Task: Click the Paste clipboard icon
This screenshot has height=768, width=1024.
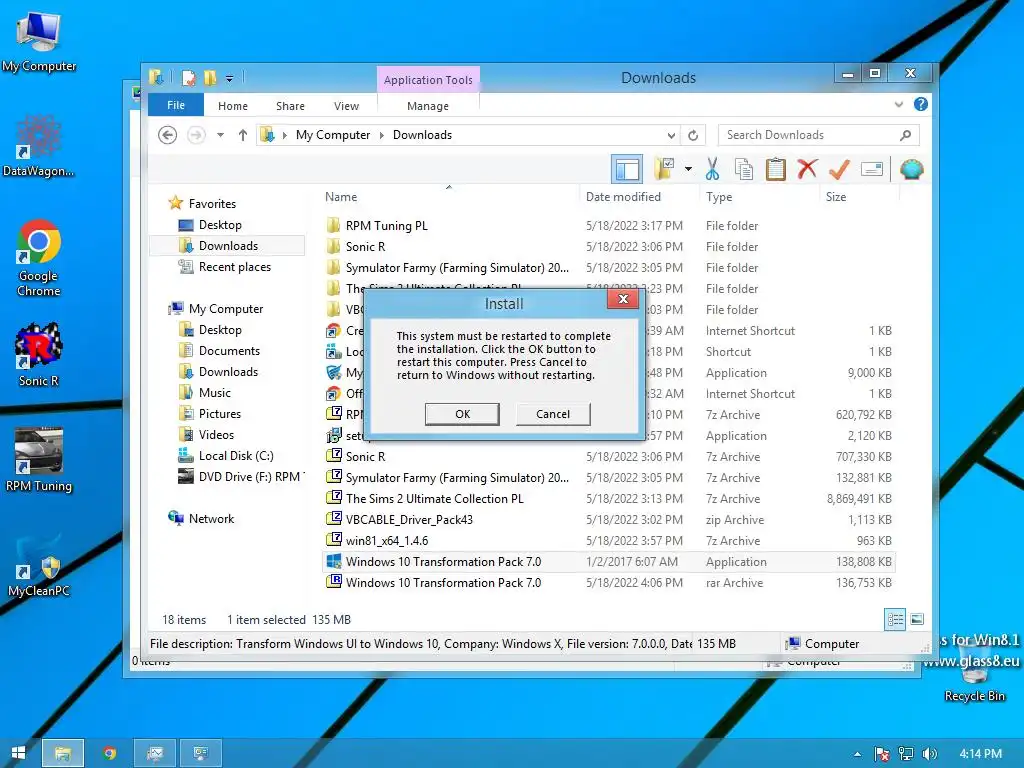Action: tap(775, 169)
